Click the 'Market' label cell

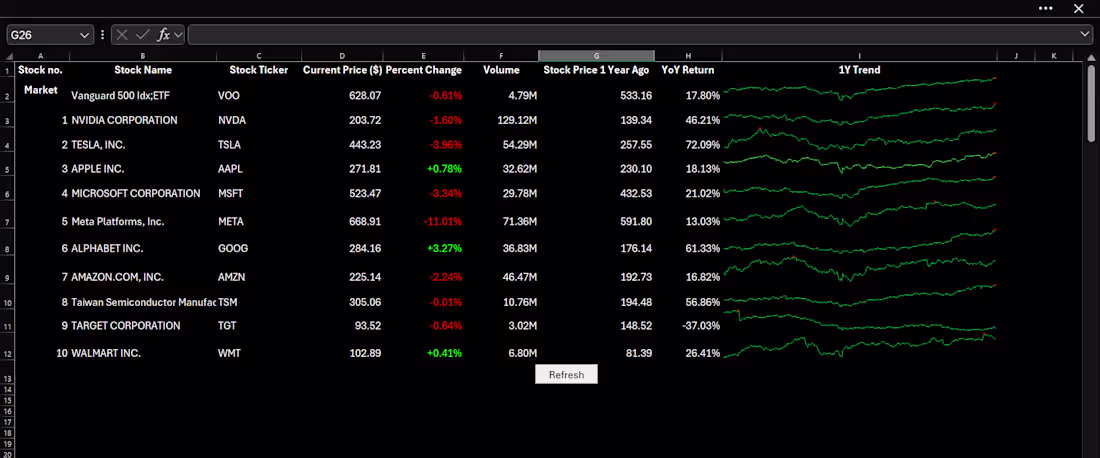[x=41, y=90]
